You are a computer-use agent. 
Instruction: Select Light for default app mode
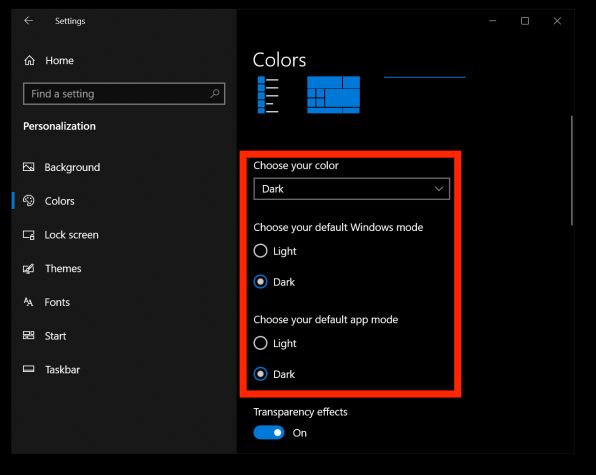[260, 343]
